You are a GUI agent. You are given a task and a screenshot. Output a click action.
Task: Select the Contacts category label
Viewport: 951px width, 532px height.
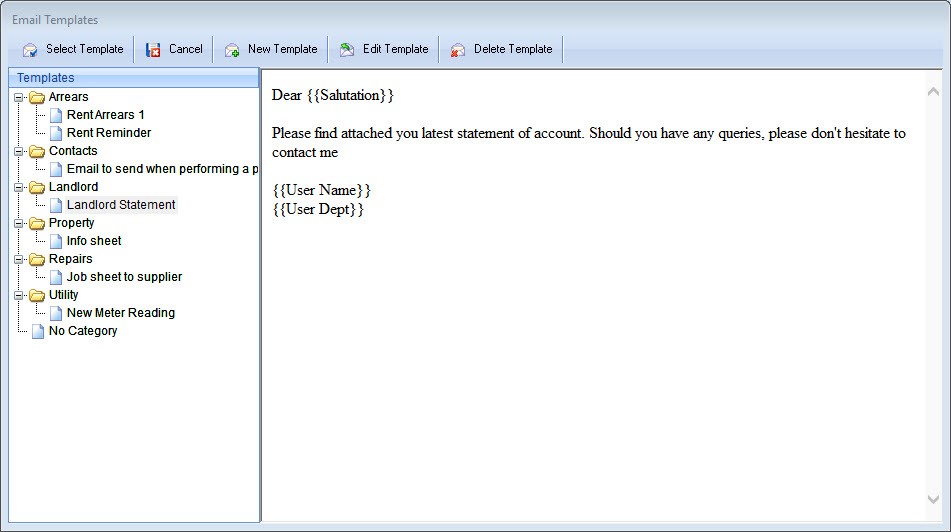tap(73, 151)
